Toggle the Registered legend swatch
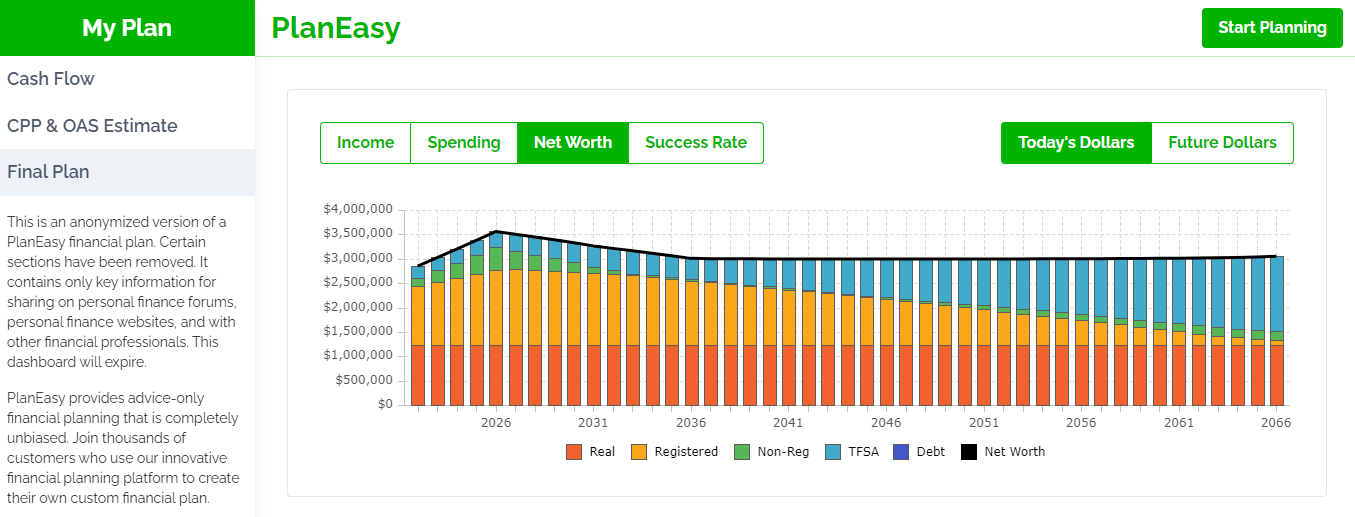The width and height of the screenshot is (1355, 517). 639,452
